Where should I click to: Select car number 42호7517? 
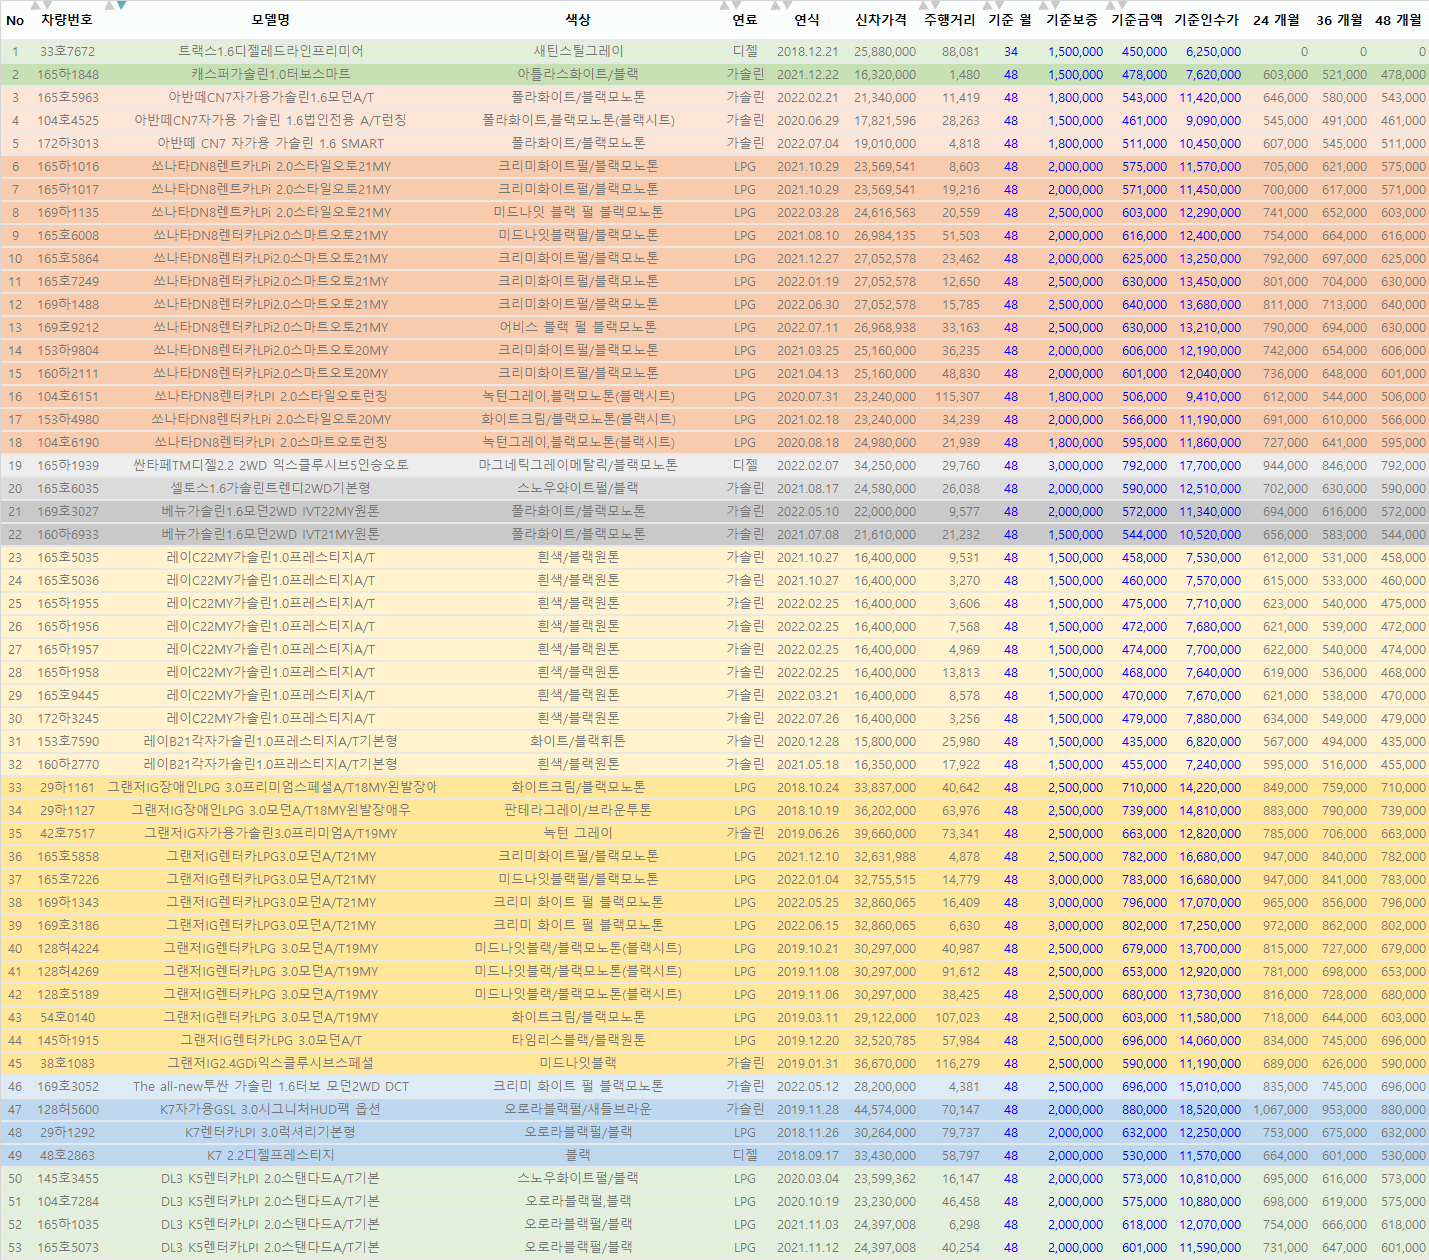click(x=67, y=833)
